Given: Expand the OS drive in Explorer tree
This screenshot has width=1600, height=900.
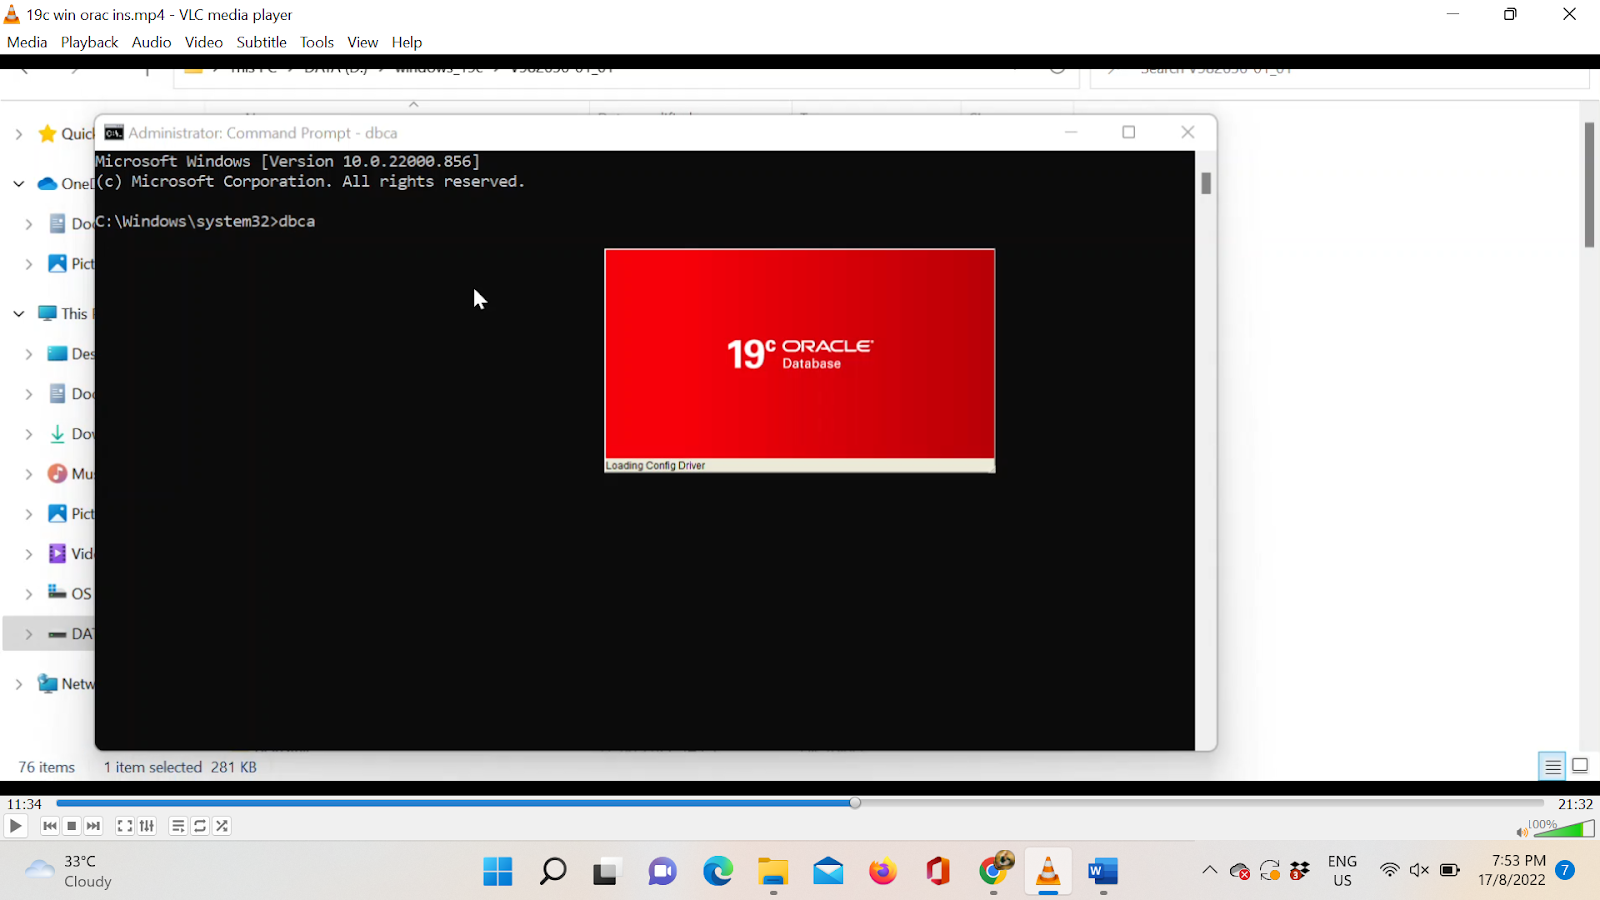Looking at the screenshot, I should [29, 594].
